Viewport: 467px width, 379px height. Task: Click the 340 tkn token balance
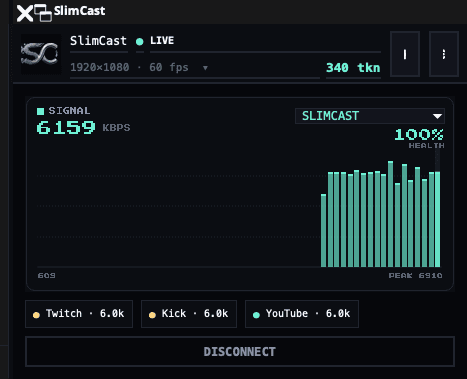pyautogui.click(x=353, y=68)
